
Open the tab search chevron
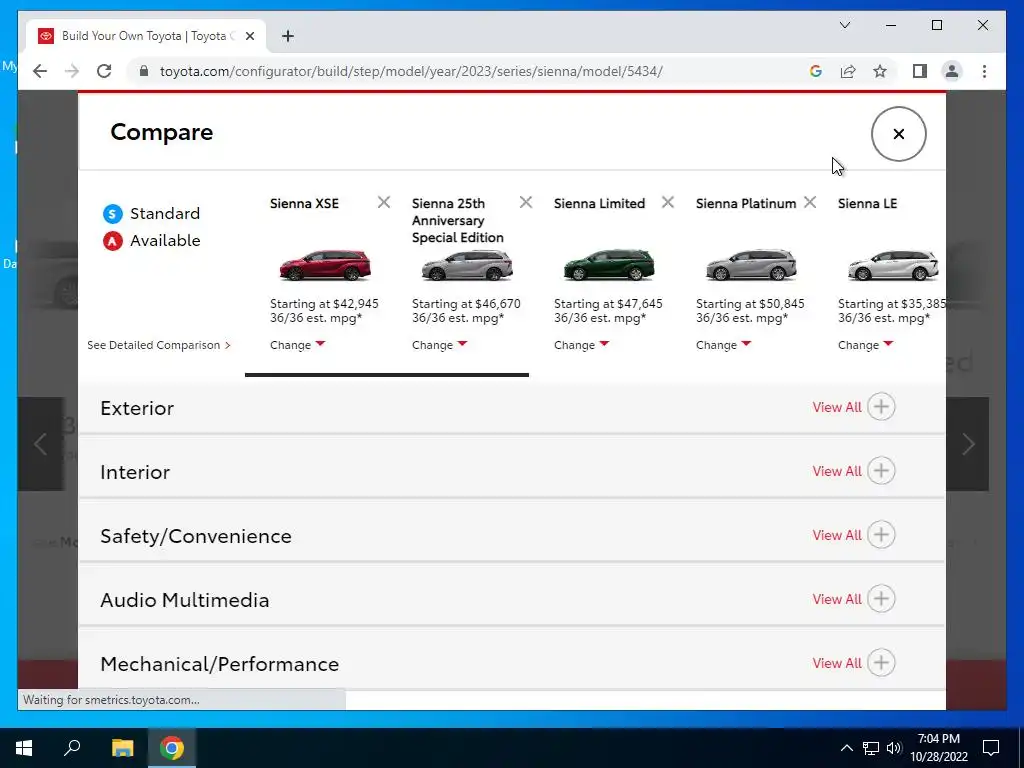click(844, 25)
